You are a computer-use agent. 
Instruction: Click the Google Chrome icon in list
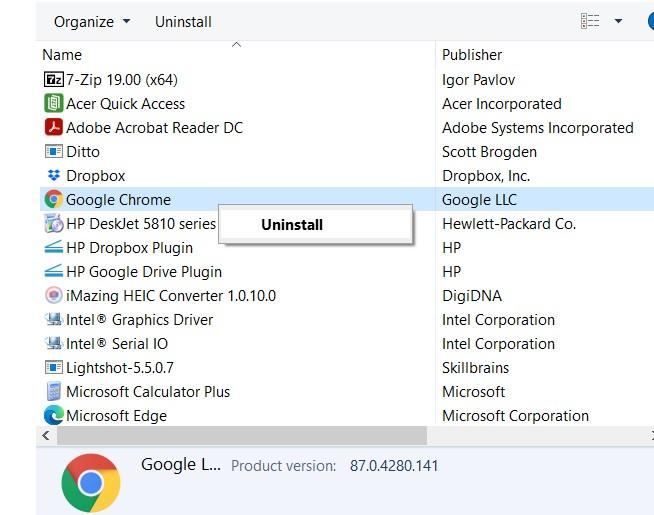pyautogui.click(x=53, y=199)
